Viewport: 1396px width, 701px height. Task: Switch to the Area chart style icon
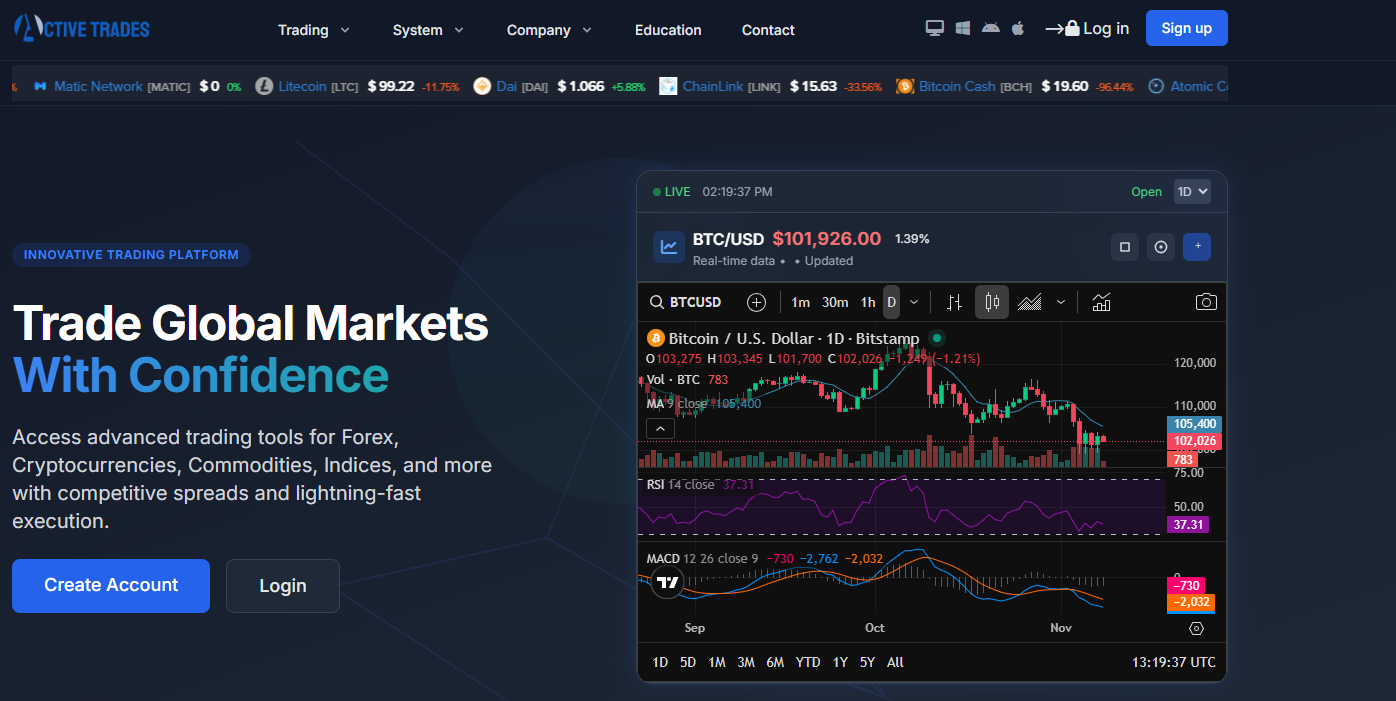1030,302
